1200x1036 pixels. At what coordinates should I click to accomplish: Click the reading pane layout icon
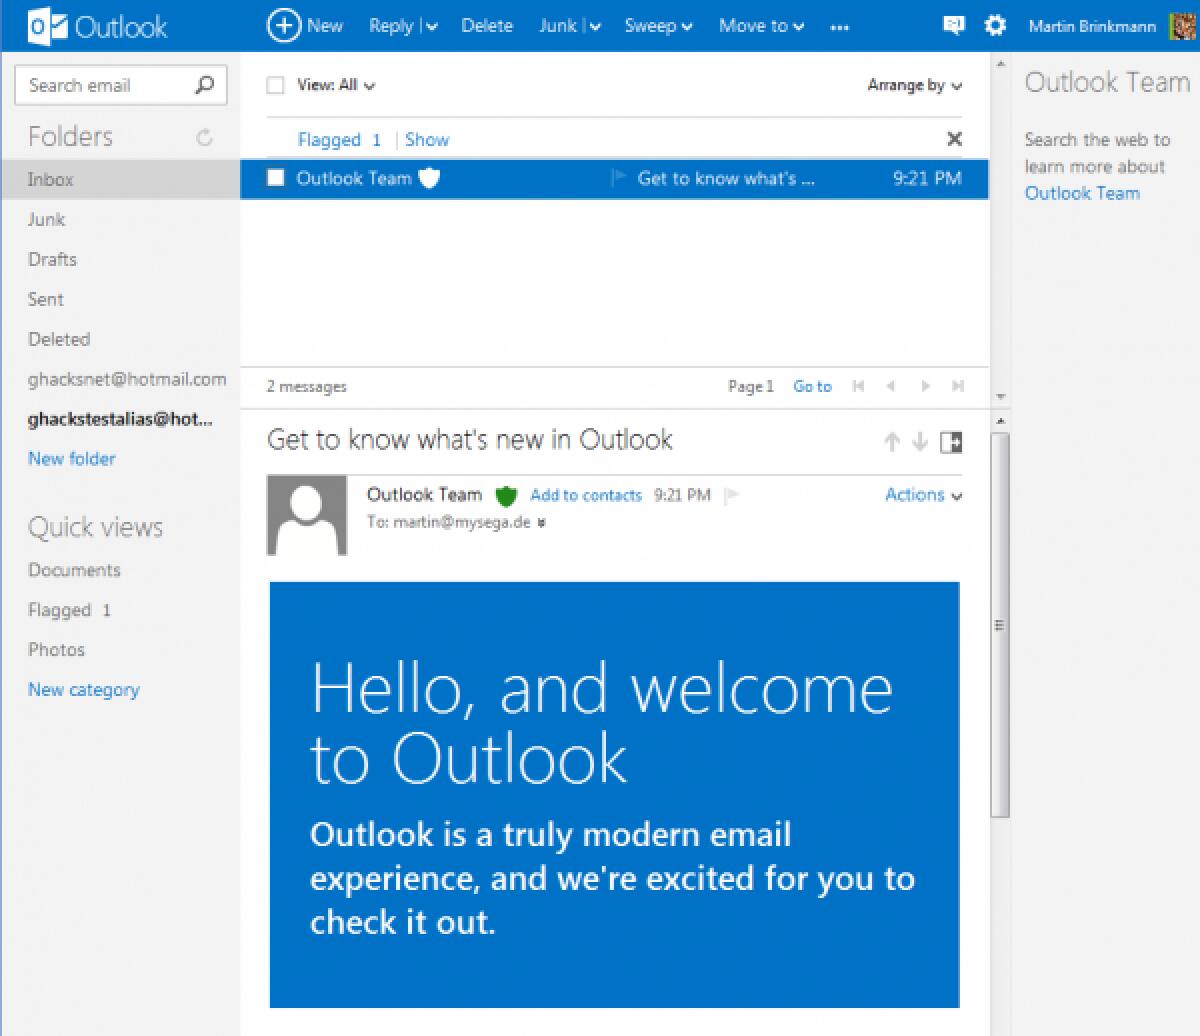951,442
